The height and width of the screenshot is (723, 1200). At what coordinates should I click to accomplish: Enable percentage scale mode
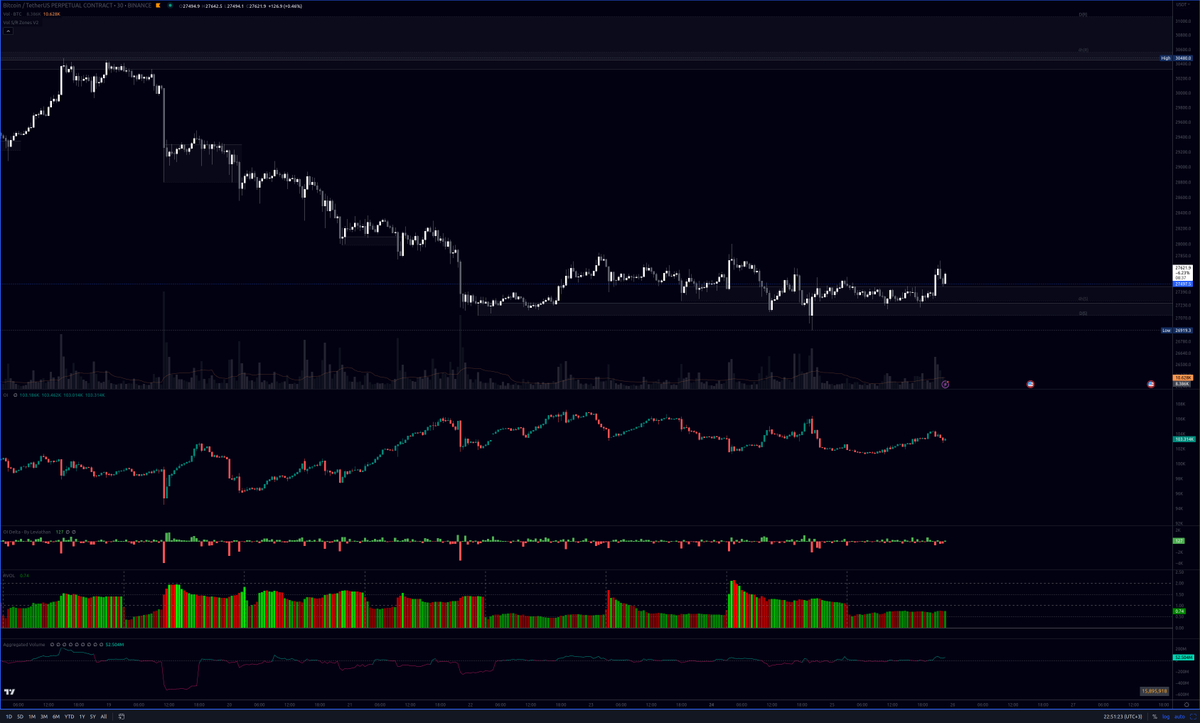point(1155,716)
